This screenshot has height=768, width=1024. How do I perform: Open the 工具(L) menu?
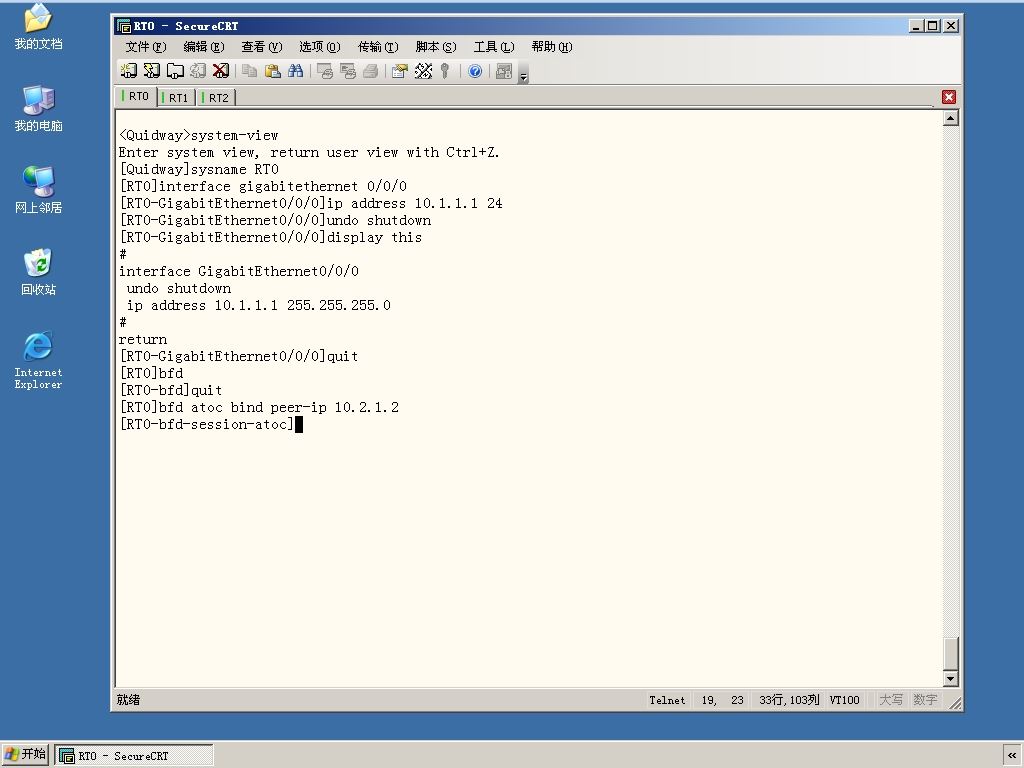(x=494, y=46)
